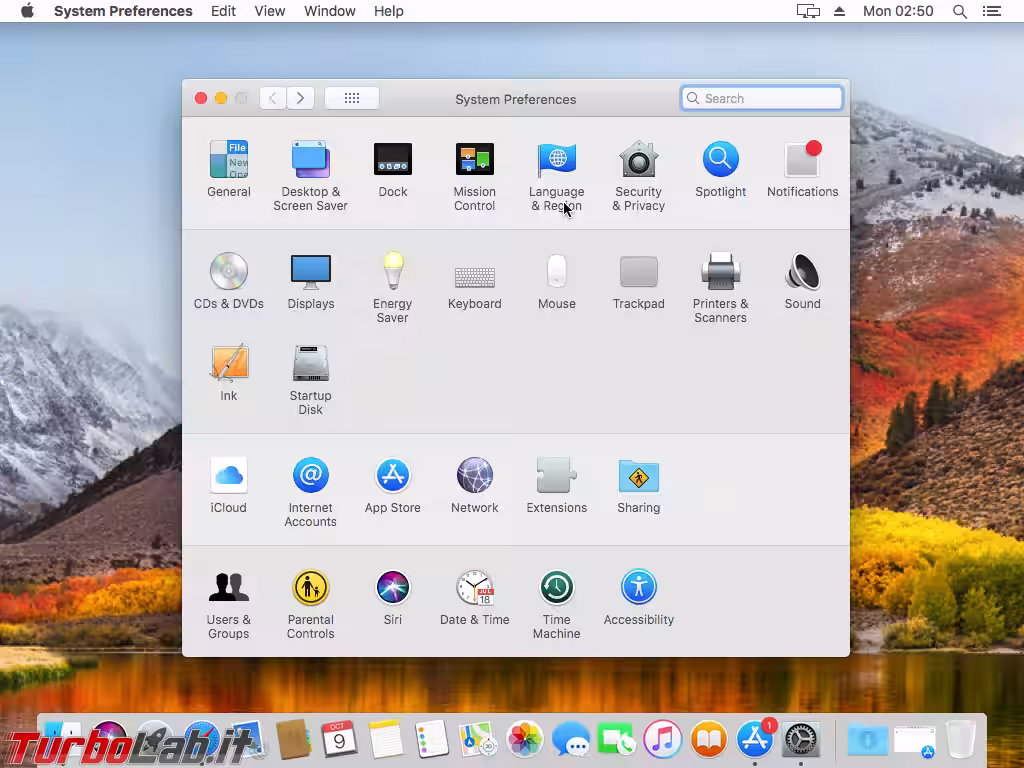Open Security & Privacy settings
This screenshot has height=768, width=1024.
point(639,160)
